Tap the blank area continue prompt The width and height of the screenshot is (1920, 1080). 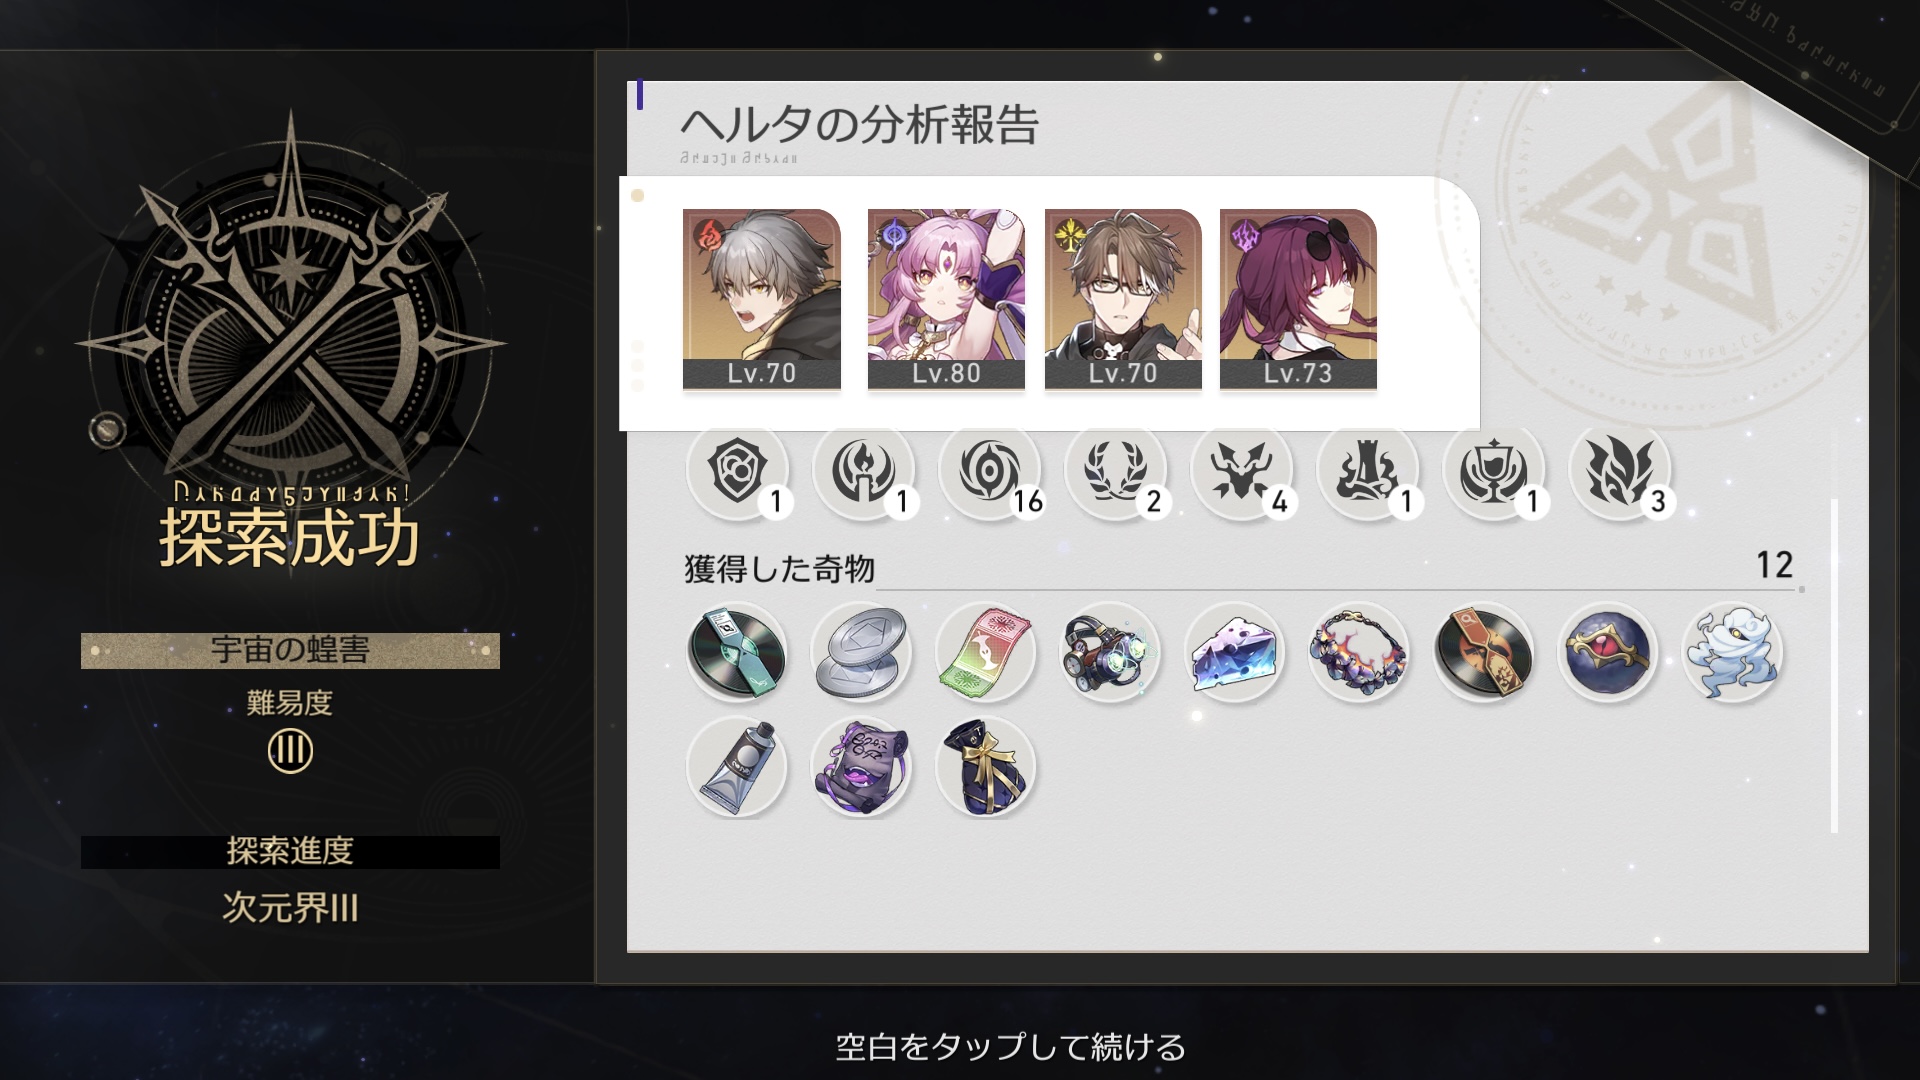[x=1010, y=1047]
